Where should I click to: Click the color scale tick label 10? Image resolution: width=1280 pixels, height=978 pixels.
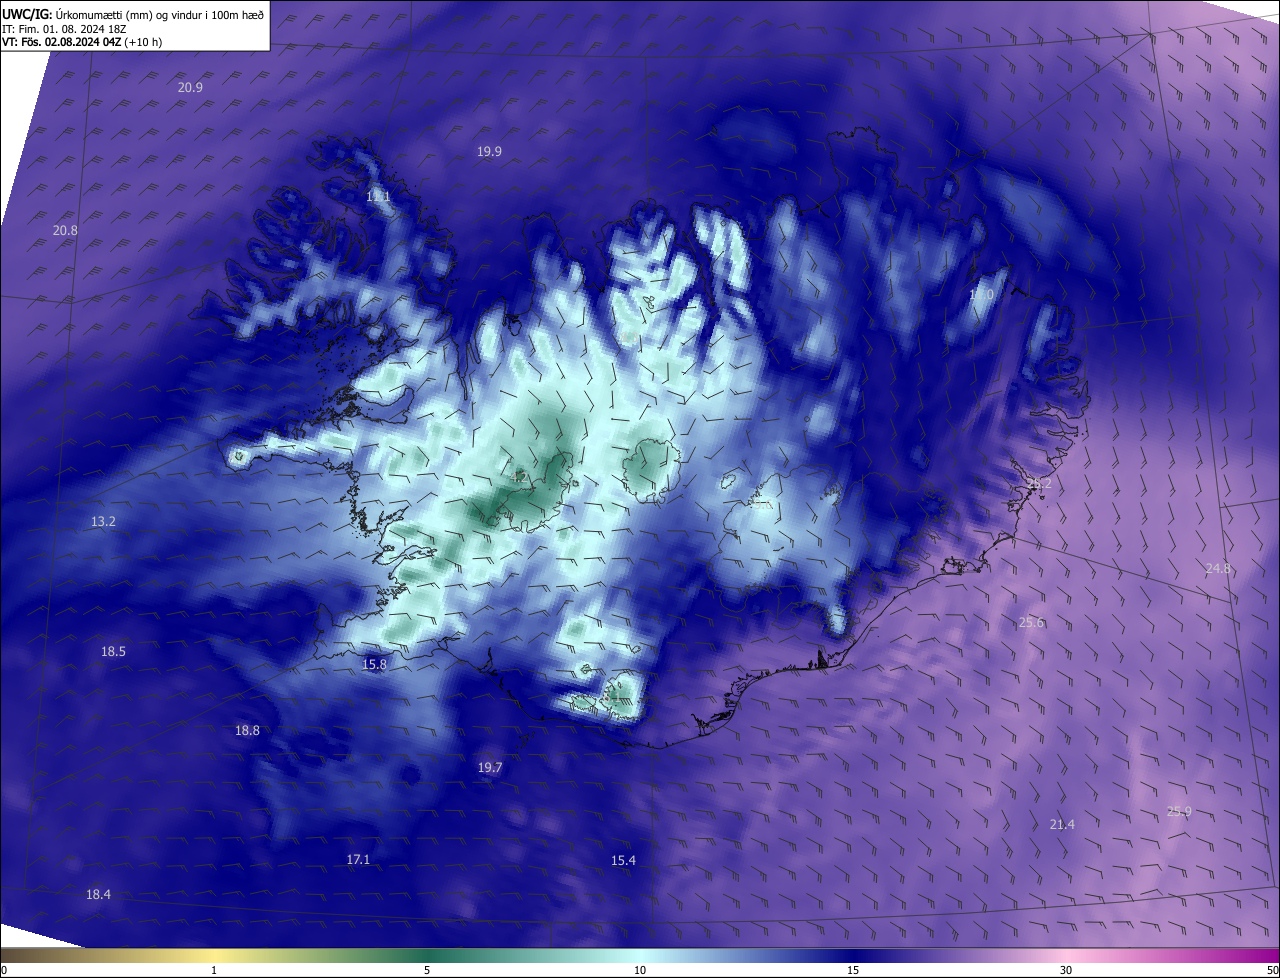click(640, 970)
